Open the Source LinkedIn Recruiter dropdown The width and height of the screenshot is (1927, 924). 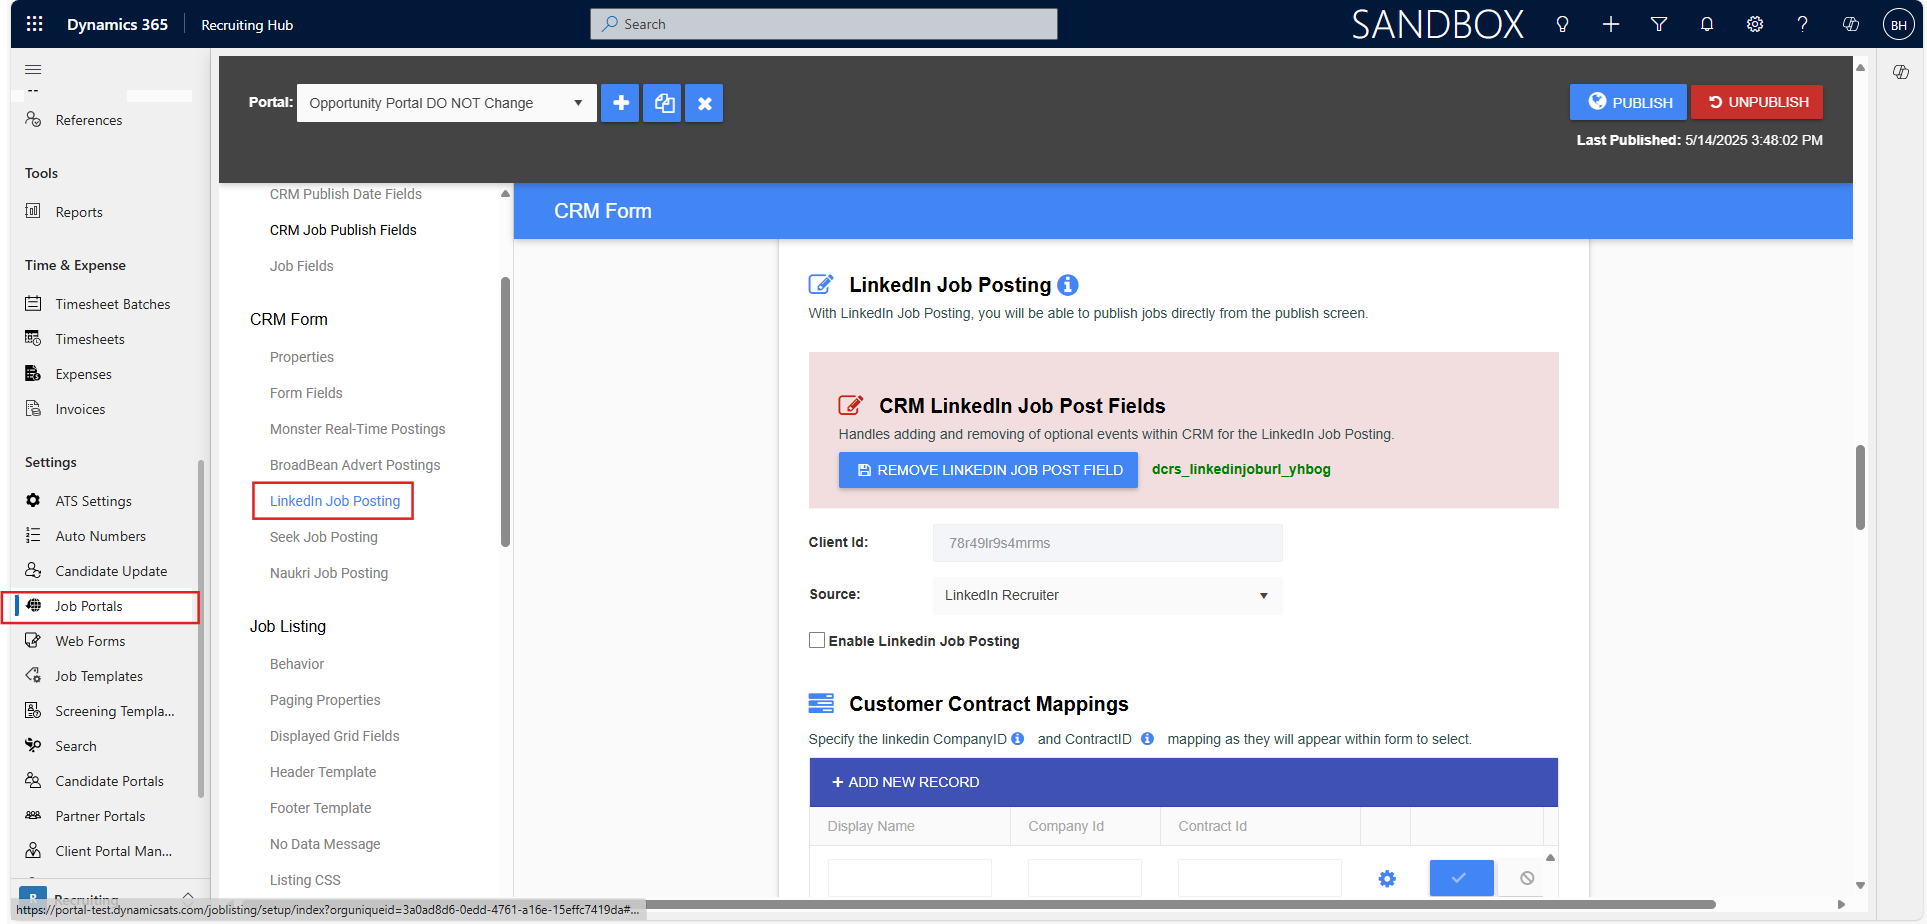click(1107, 595)
